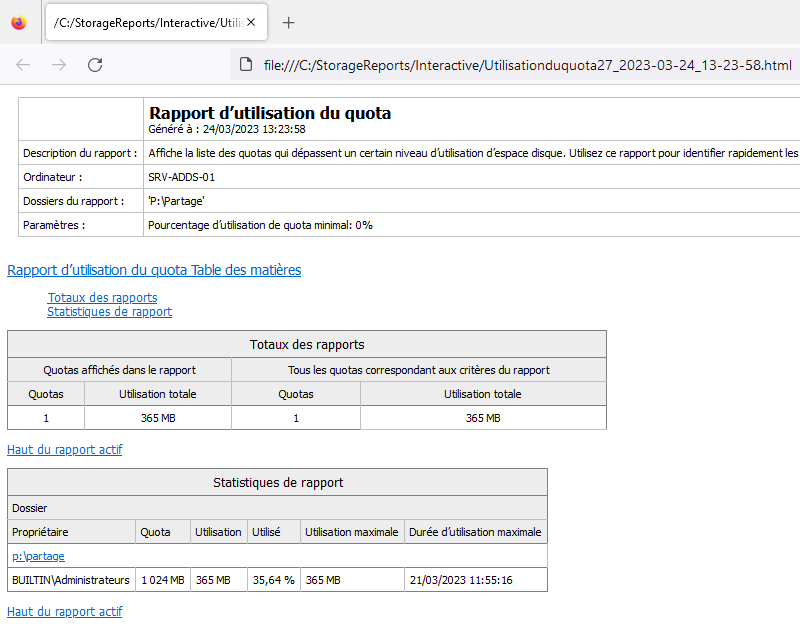Image resolution: width=800 pixels, height=635 pixels.
Task: Follow the 'Statistiques de rapport' link
Action: click(x=109, y=311)
